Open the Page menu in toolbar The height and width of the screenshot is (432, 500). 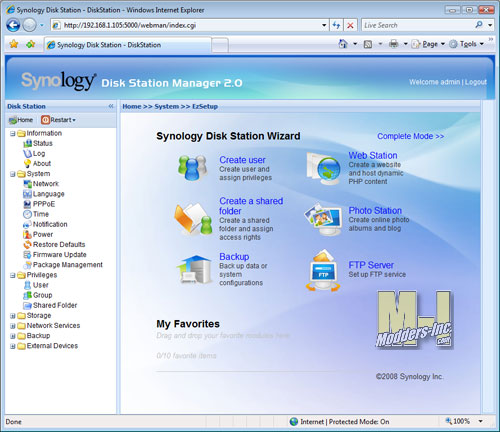coord(428,44)
